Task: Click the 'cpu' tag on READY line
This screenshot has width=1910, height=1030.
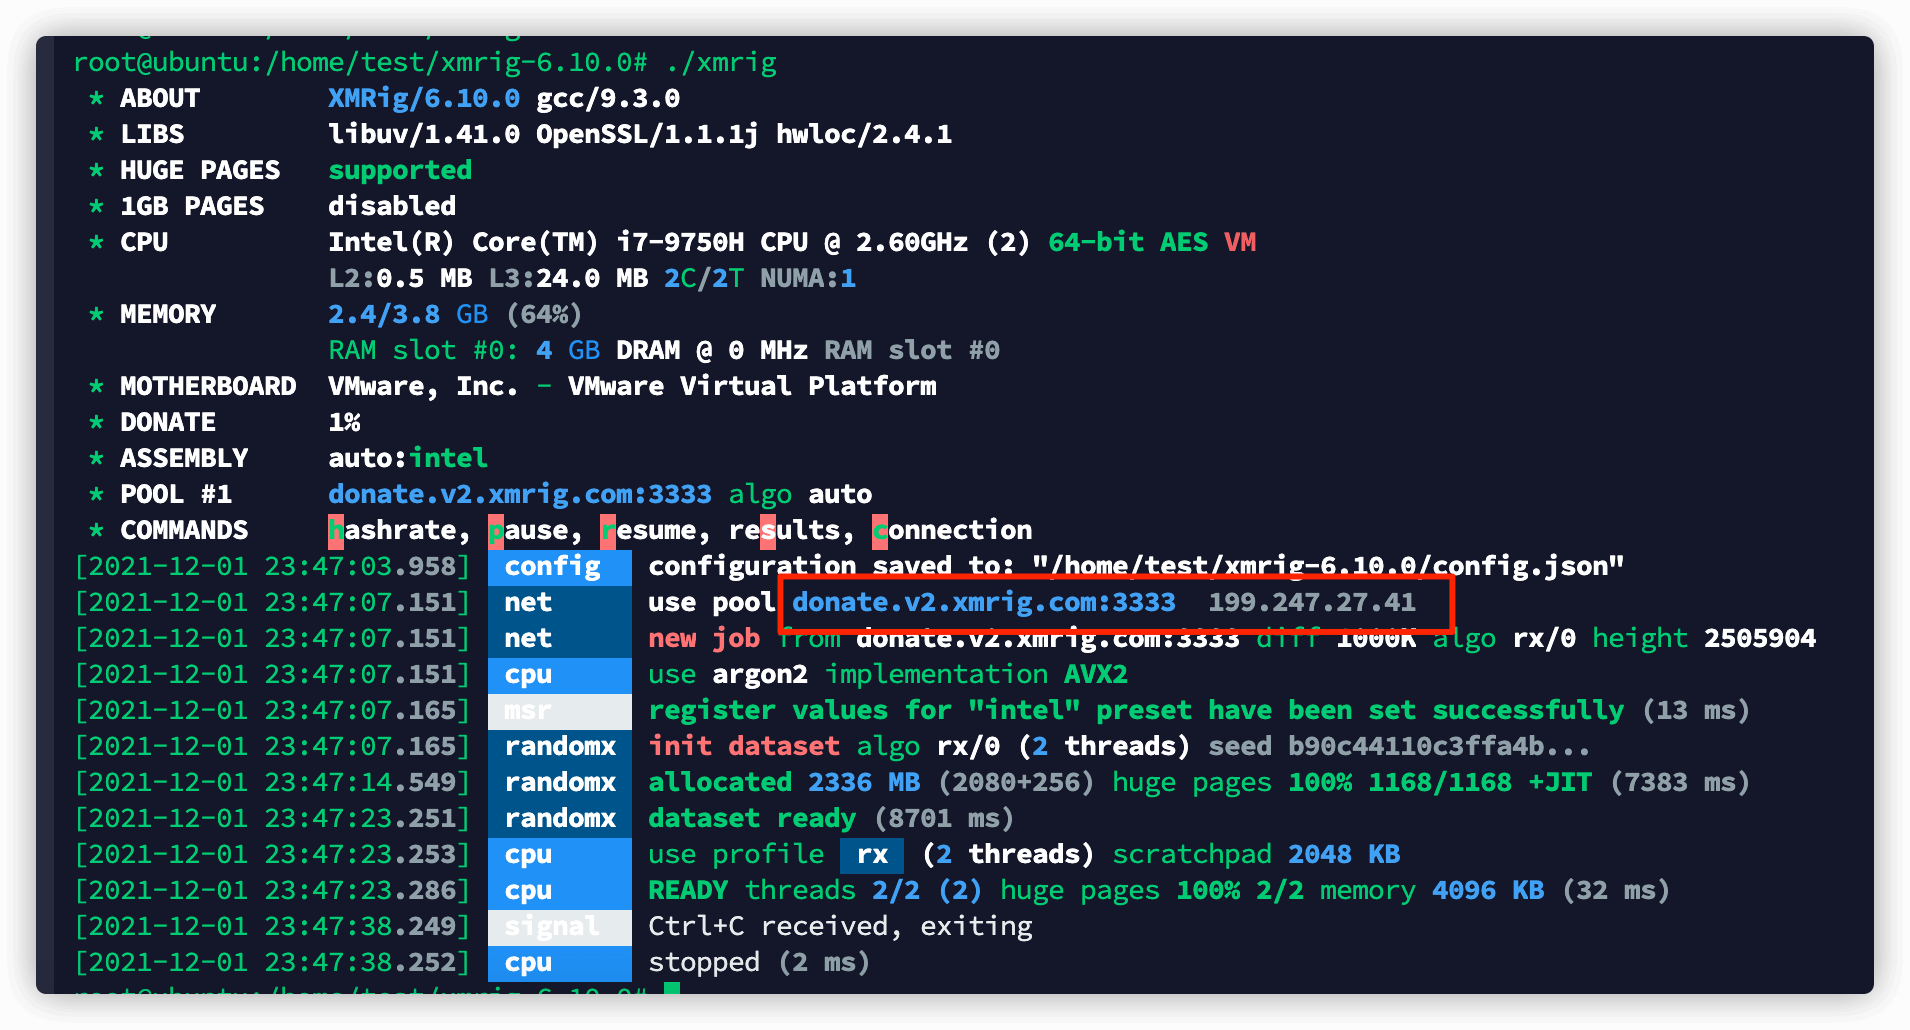Action: coord(560,890)
